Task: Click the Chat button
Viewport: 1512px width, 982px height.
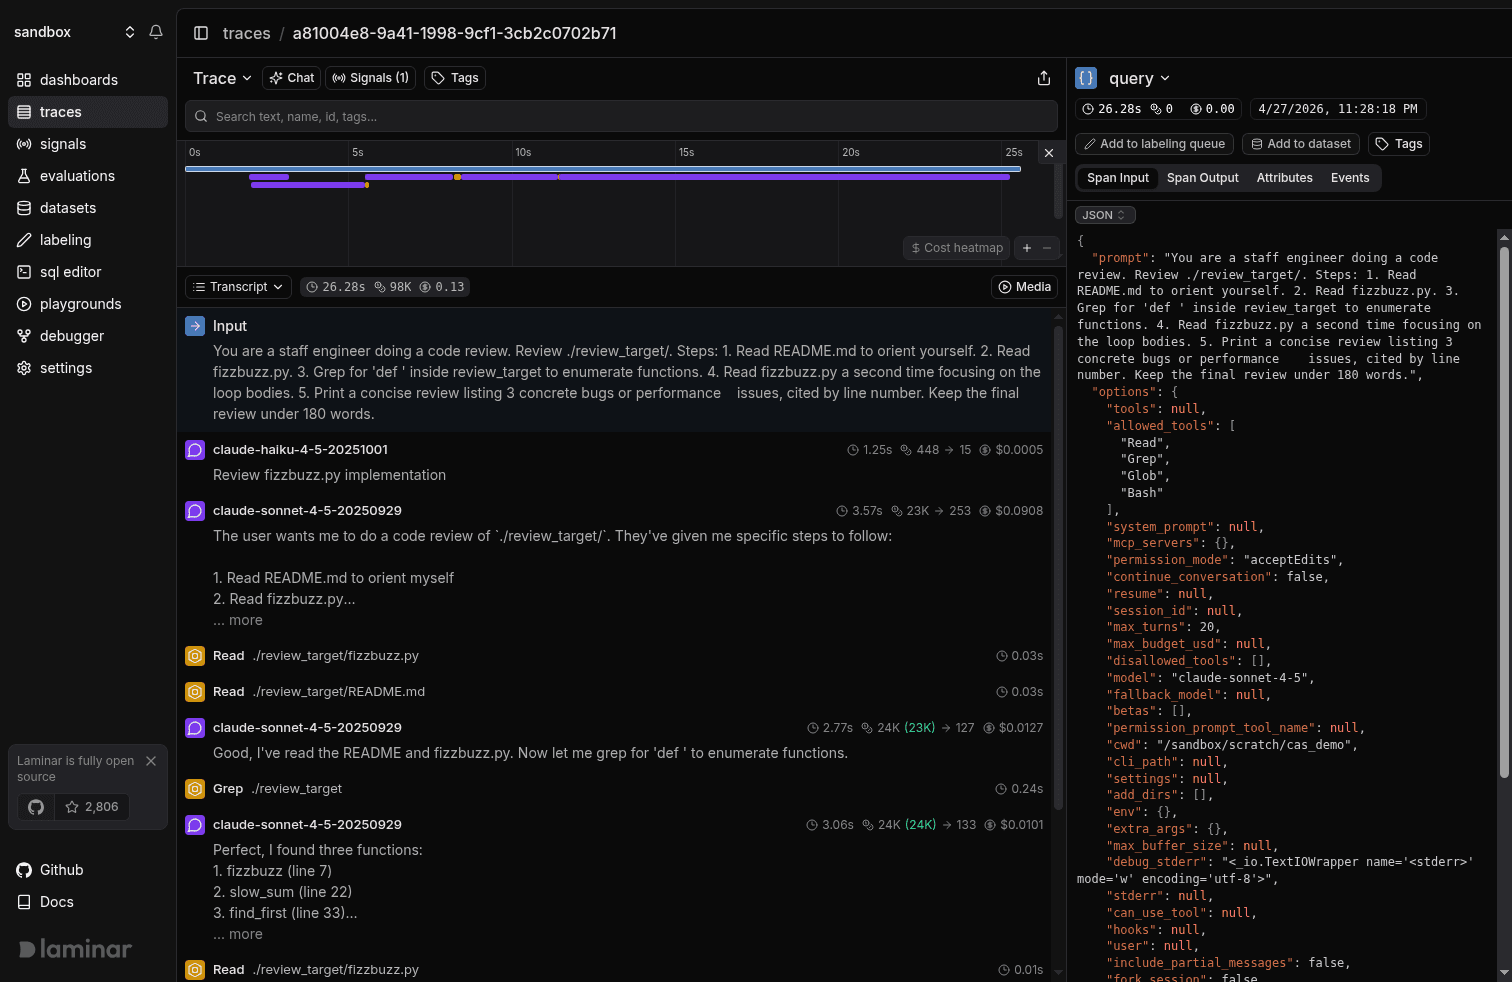Action: (x=291, y=78)
